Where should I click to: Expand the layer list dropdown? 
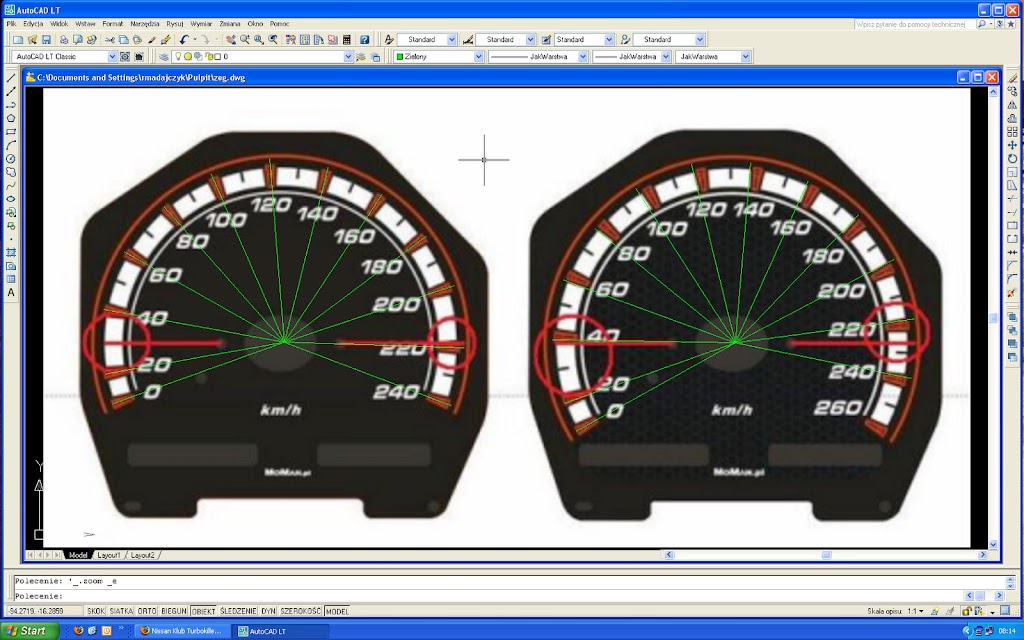348,57
